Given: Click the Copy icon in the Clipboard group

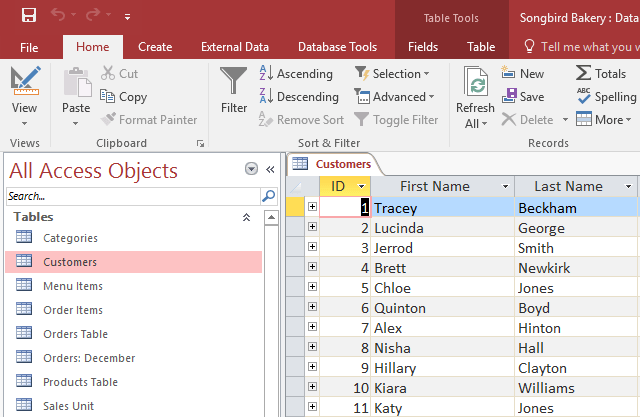Looking at the screenshot, I should click(x=122, y=97).
